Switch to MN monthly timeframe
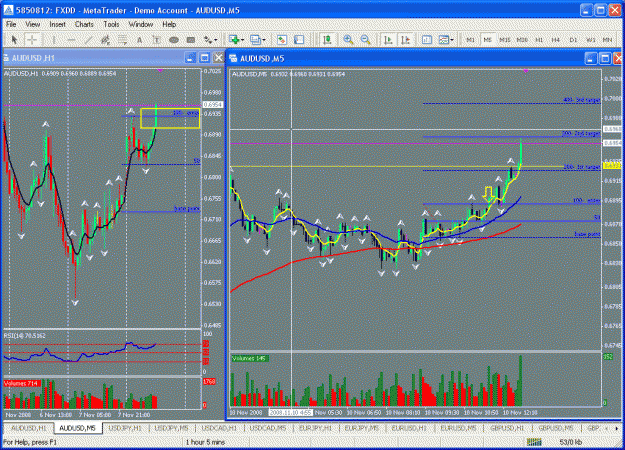This screenshot has height=450, width=625. click(607, 40)
